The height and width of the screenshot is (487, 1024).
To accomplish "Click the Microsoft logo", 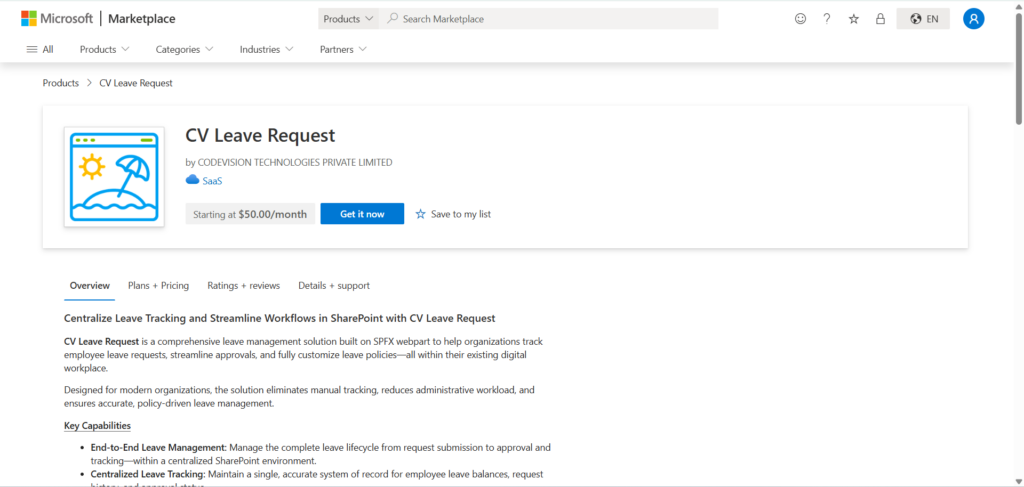I will (x=57, y=19).
